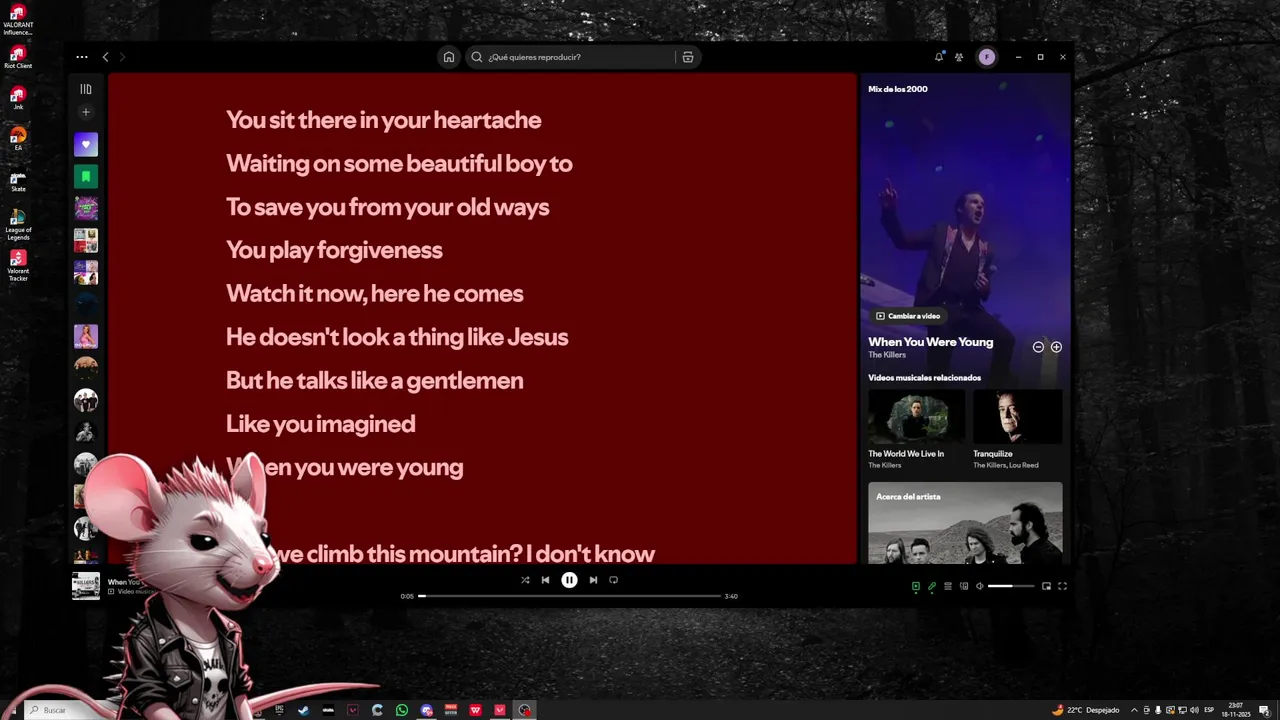Open Riot Client desktop shortcut
The height and width of the screenshot is (720, 1280).
(18, 56)
